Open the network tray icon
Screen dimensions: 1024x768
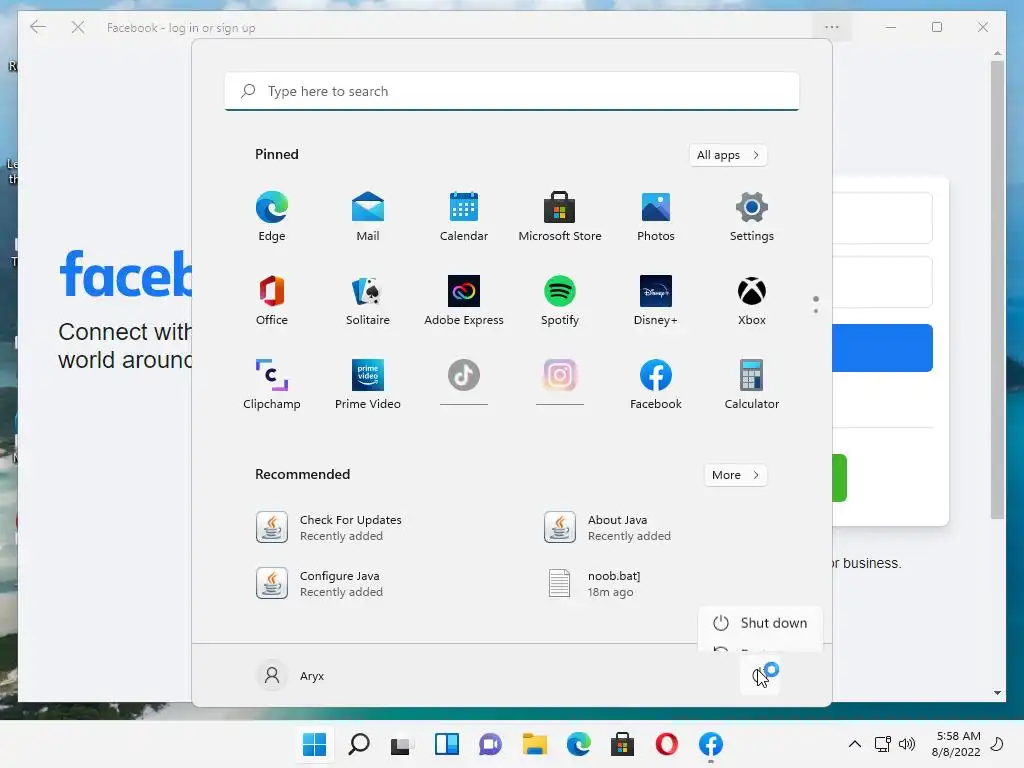click(x=883, y=744)
